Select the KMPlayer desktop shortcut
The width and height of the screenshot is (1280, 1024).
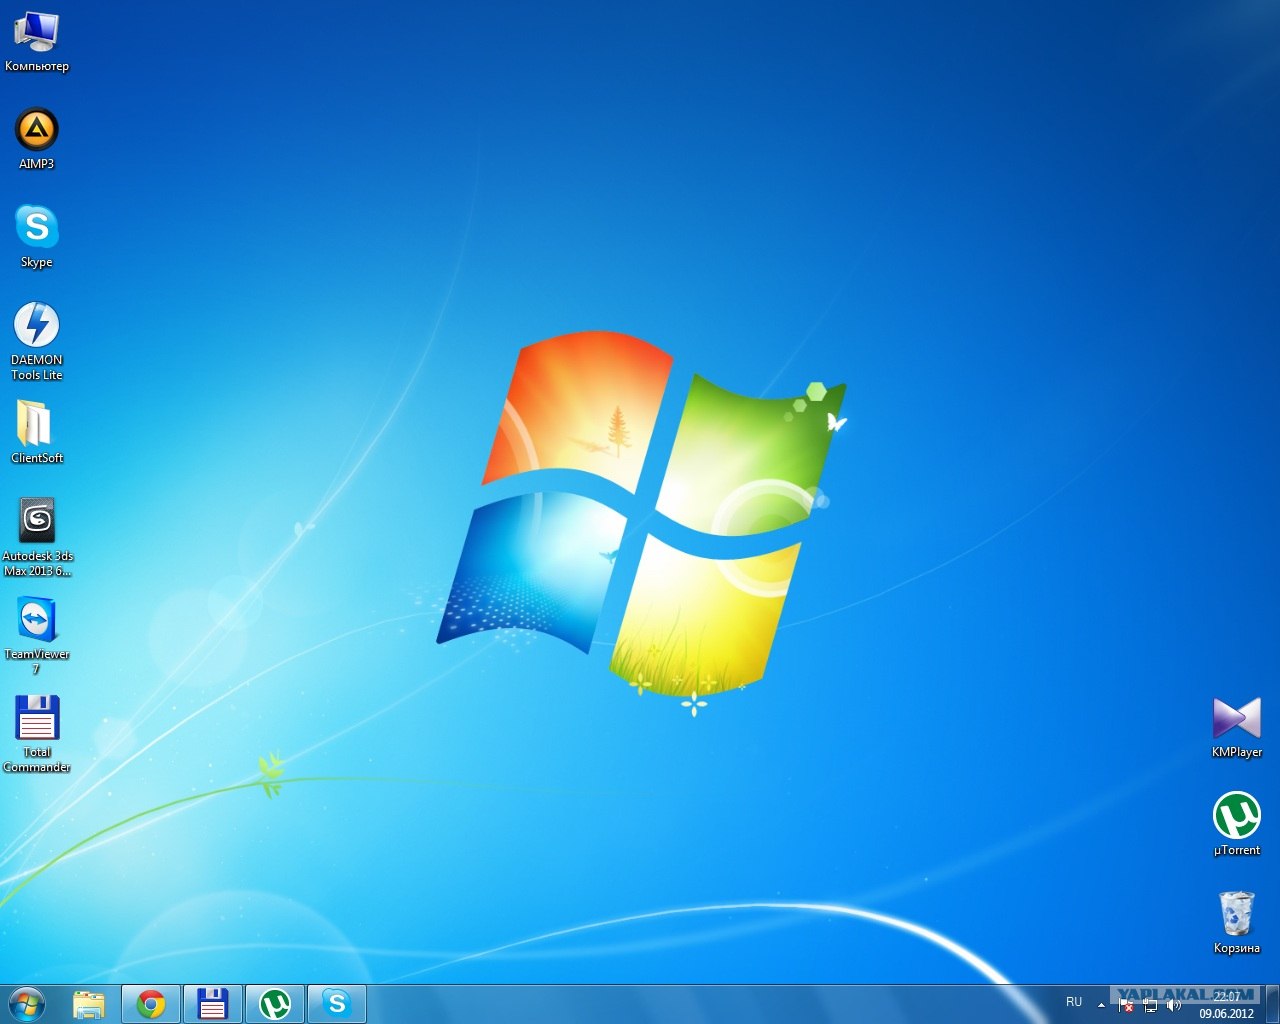[1236, 727]
